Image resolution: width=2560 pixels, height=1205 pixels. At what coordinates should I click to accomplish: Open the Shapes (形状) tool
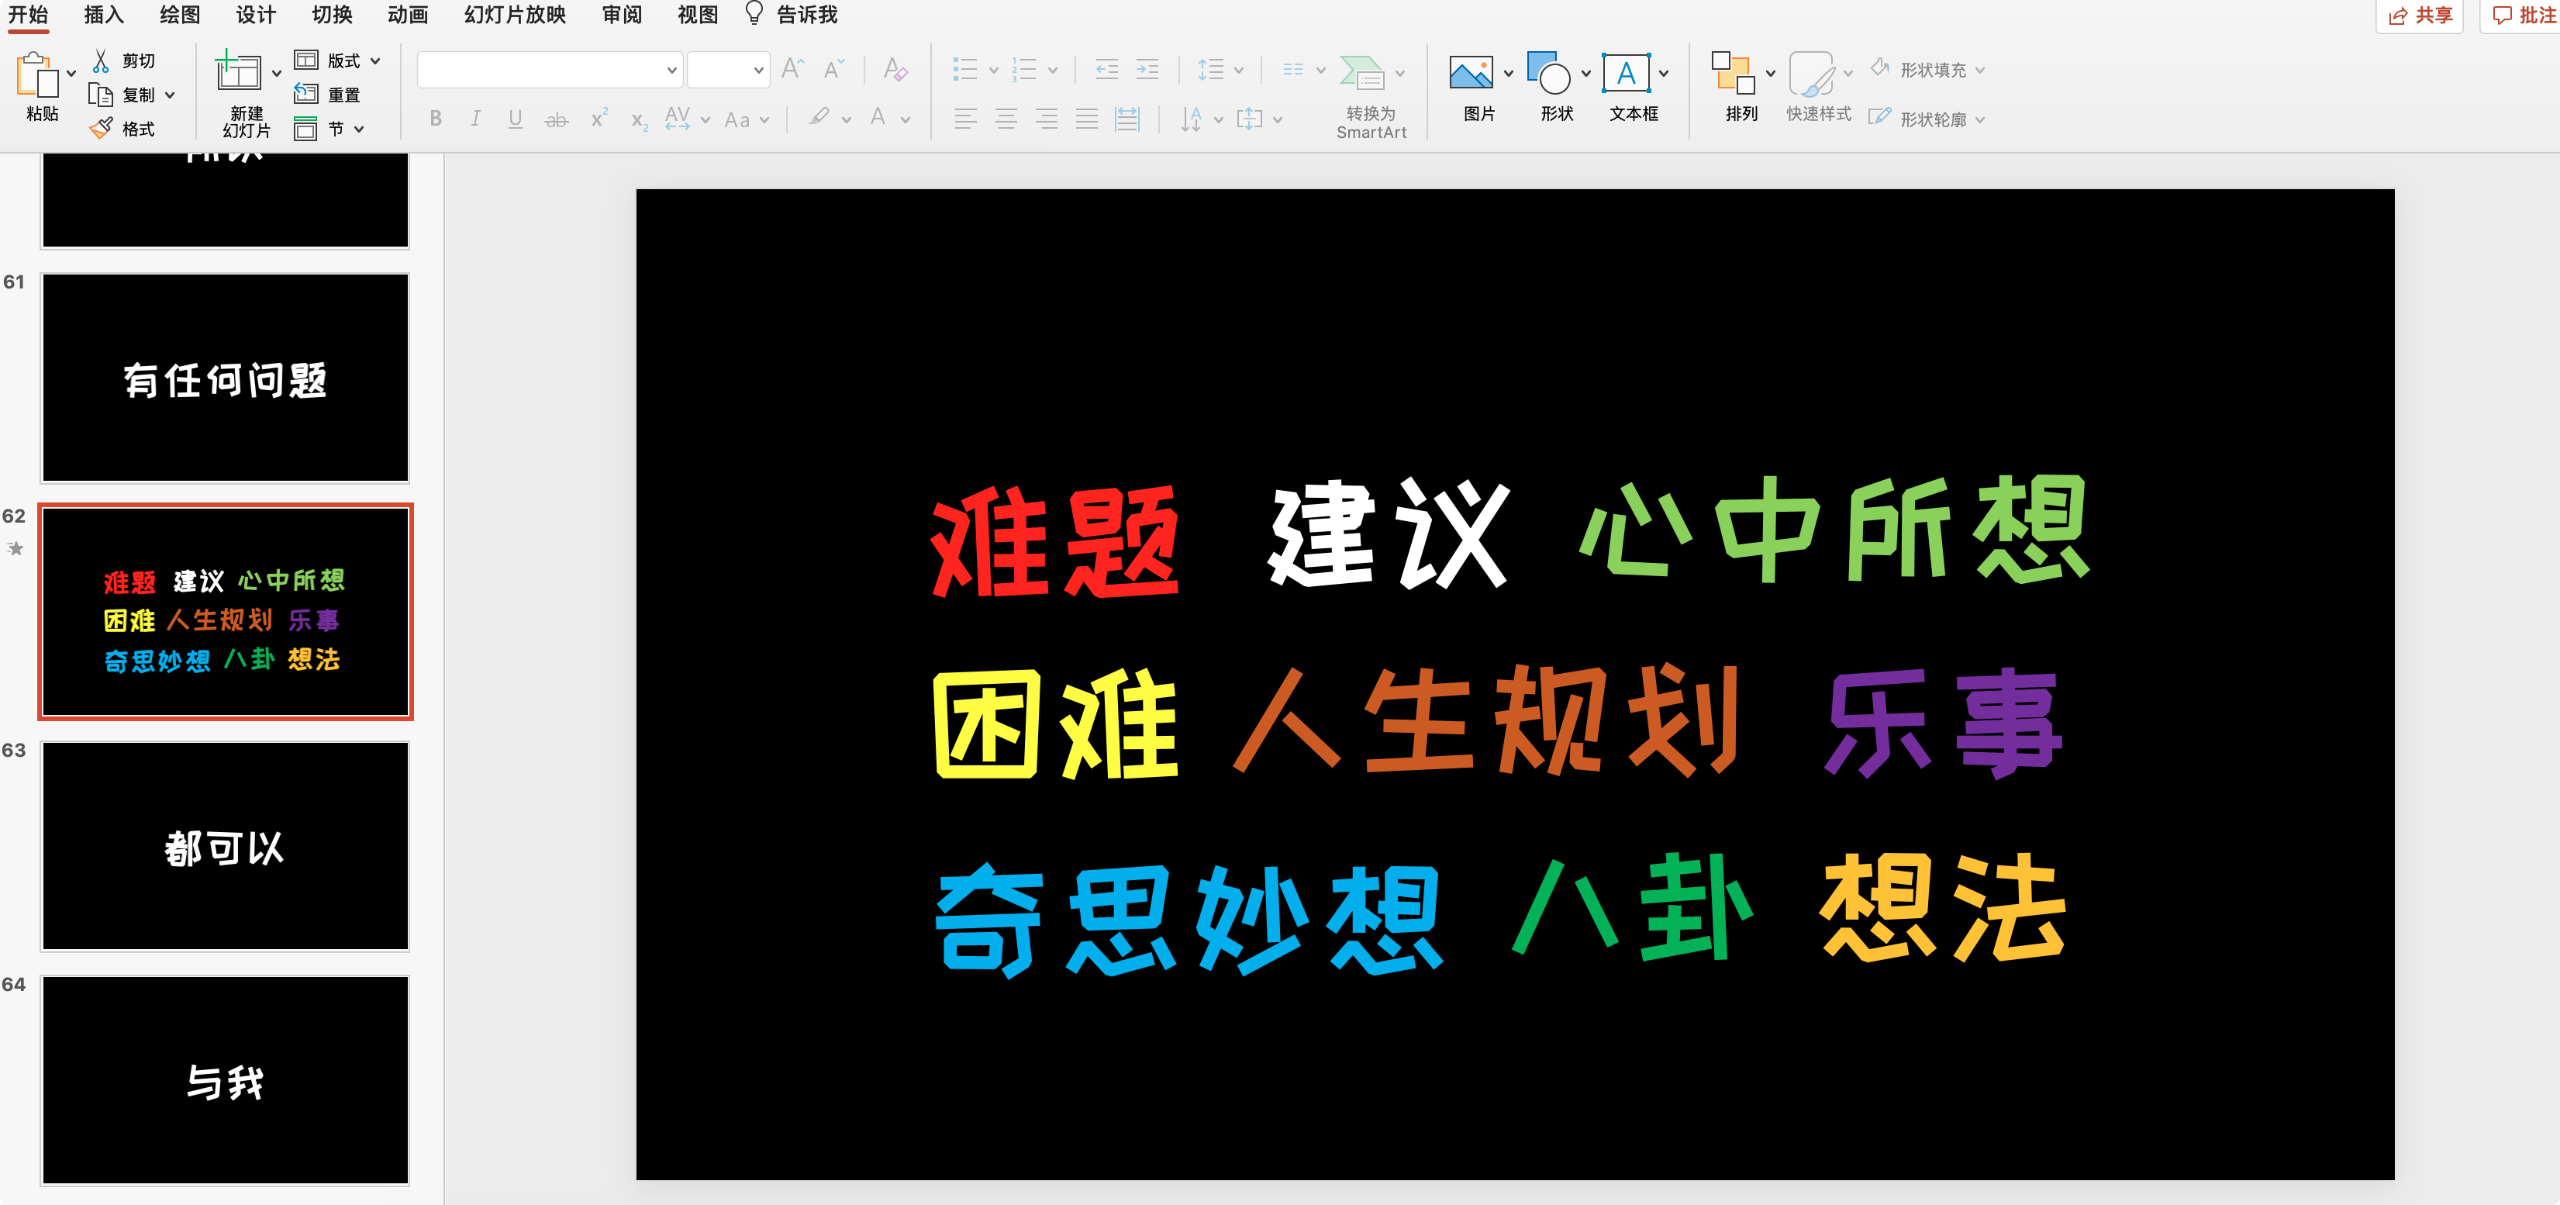coord(1549,74)
